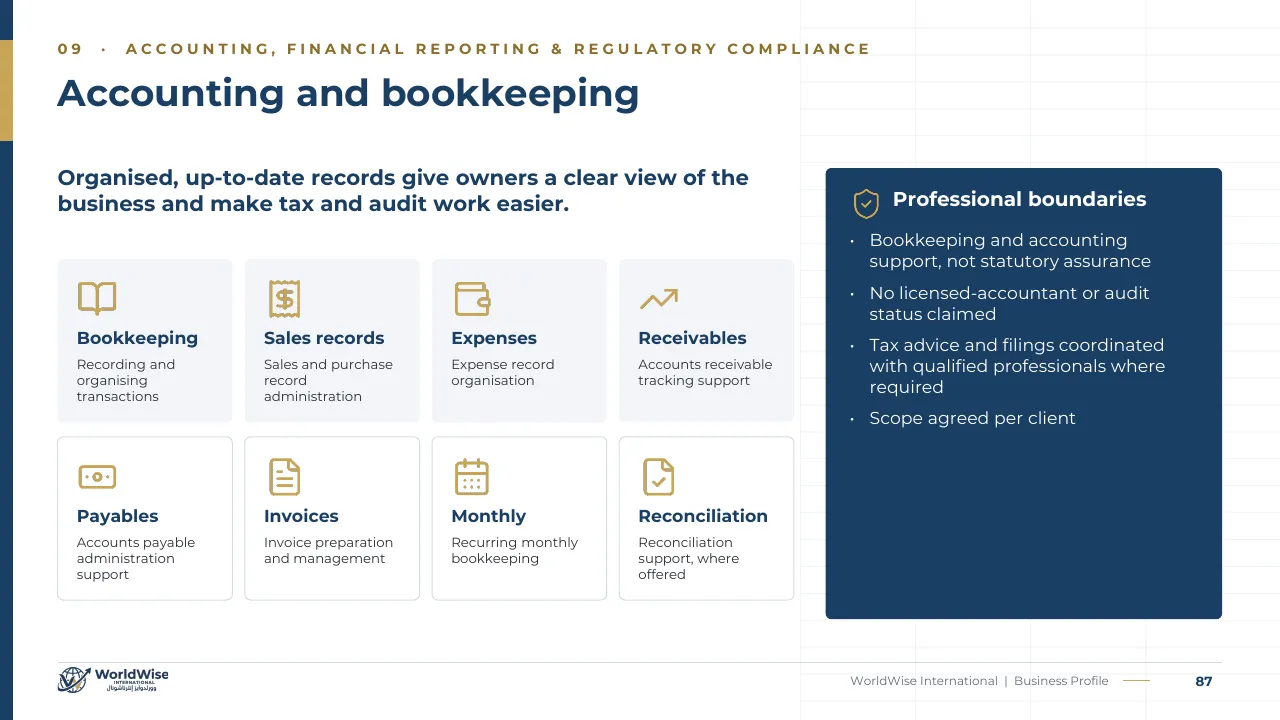
Task: Click the text "Accounts receivable tracking support"
Action: coord(705,372)
